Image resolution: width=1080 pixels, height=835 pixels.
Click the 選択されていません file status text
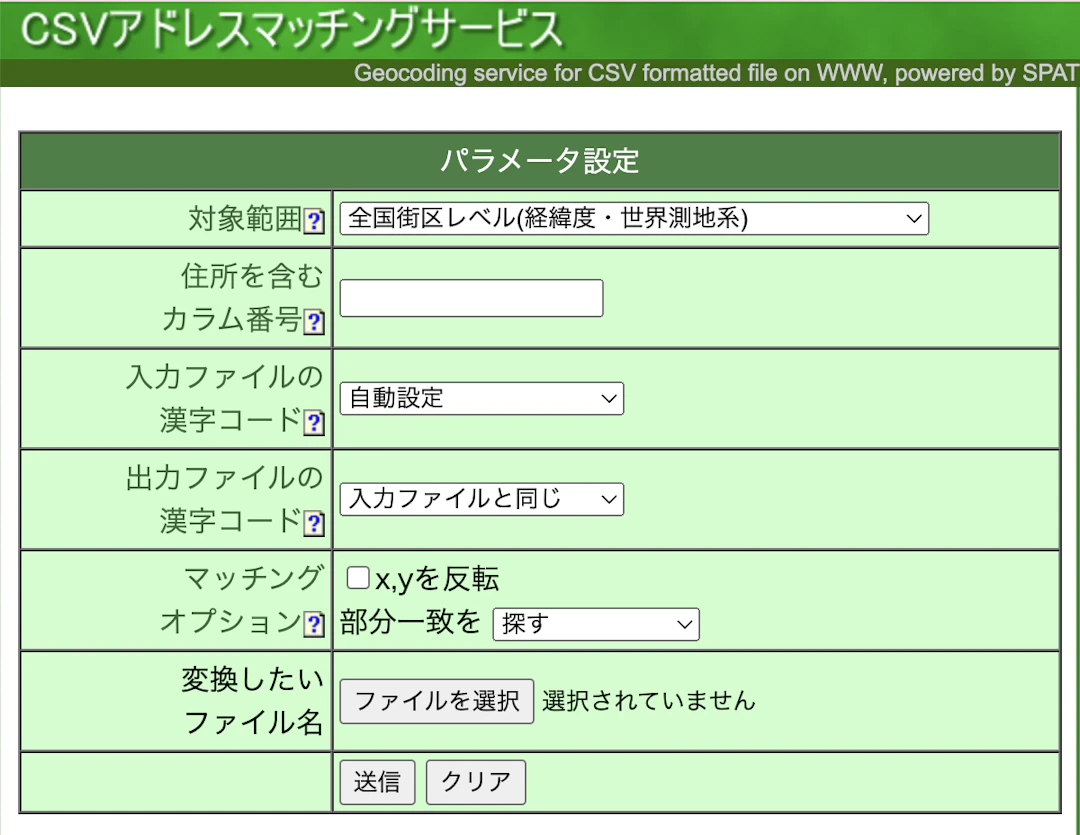coord(649,701)
